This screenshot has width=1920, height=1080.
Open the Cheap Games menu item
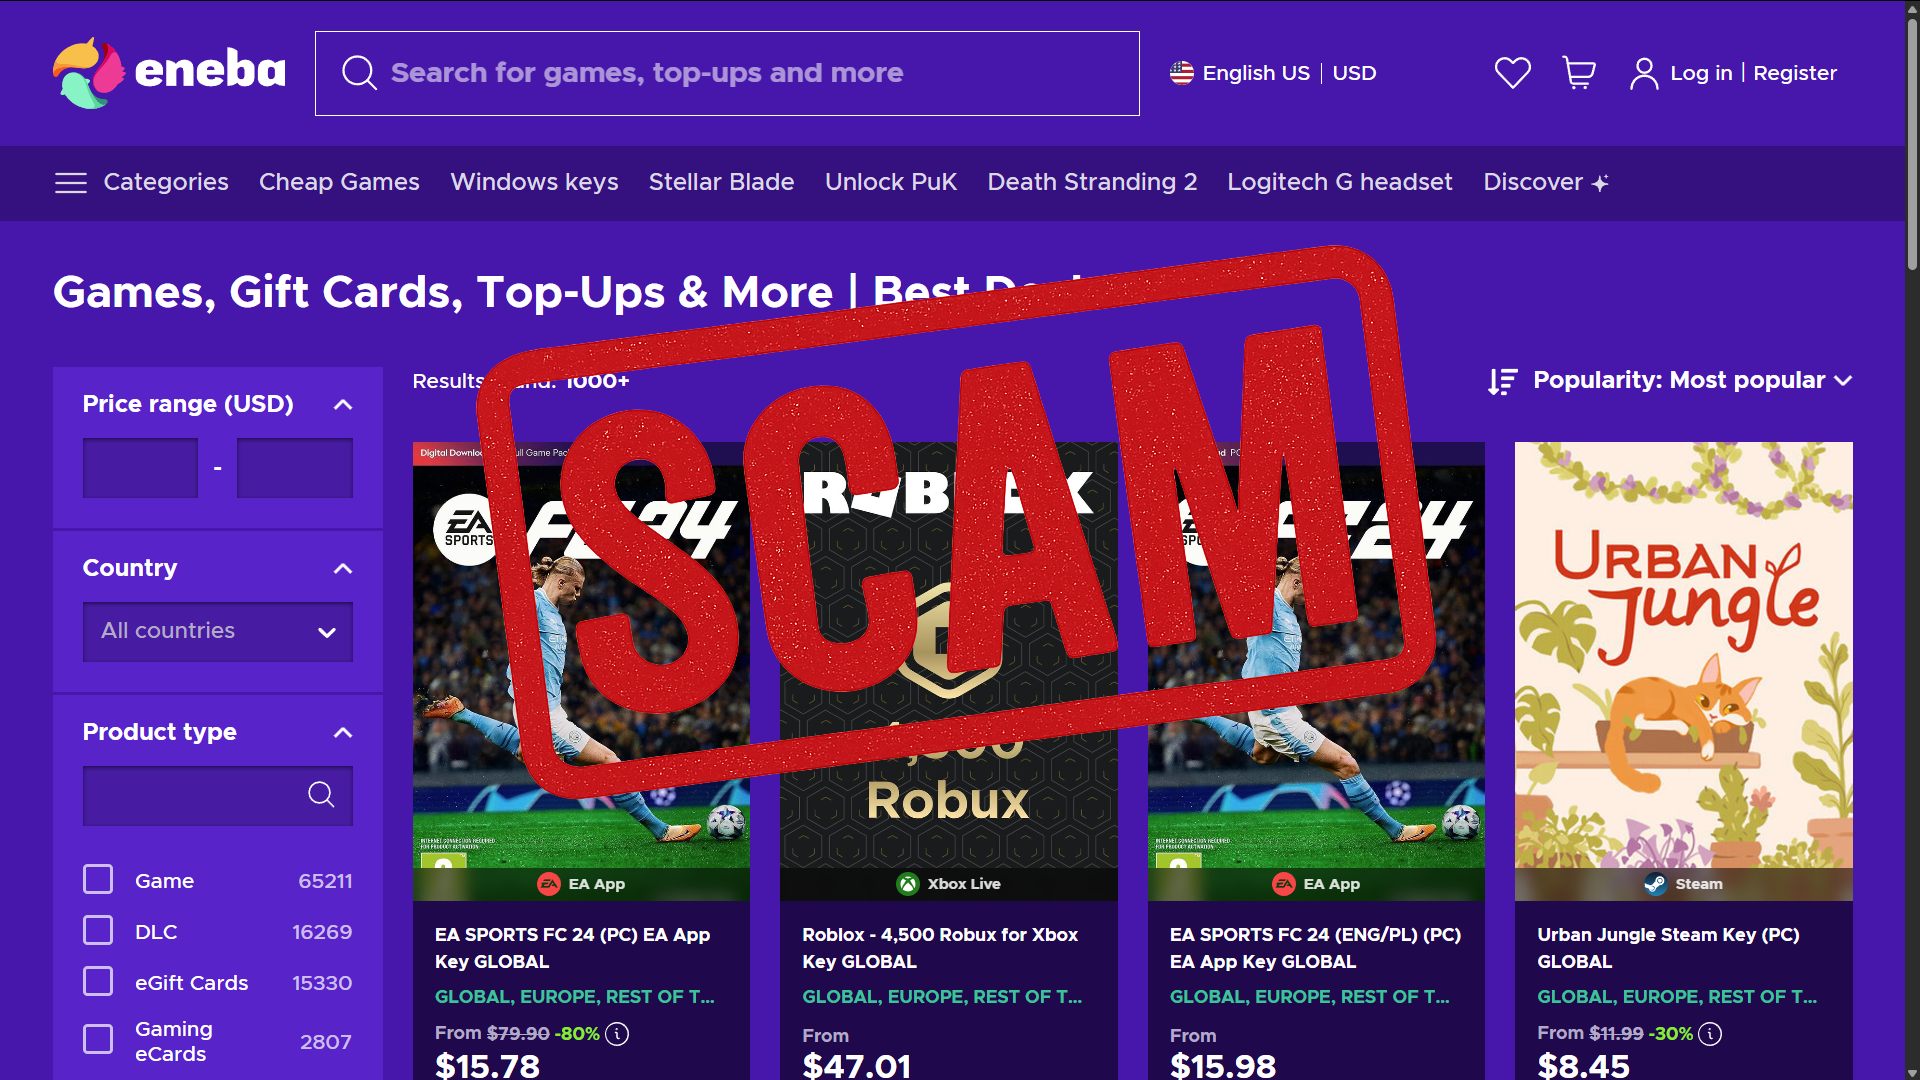click(x=339, y=182)
